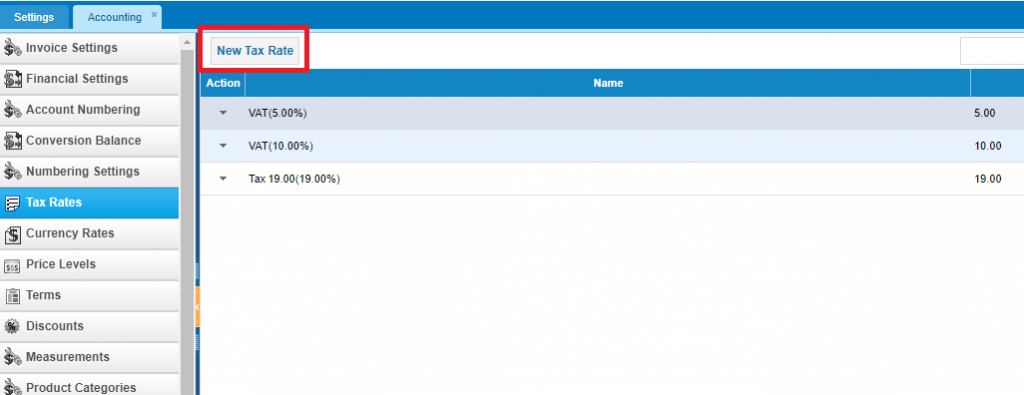Open the Terms section
The width and height of the screenshot is (1024, 395).
(x=89, y=296)
